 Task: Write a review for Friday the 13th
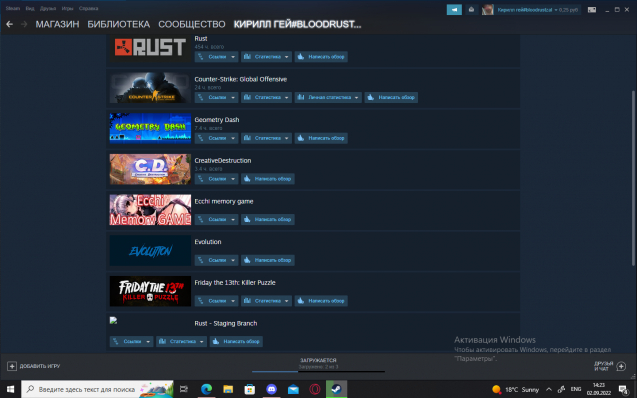[x=321, y=301]
